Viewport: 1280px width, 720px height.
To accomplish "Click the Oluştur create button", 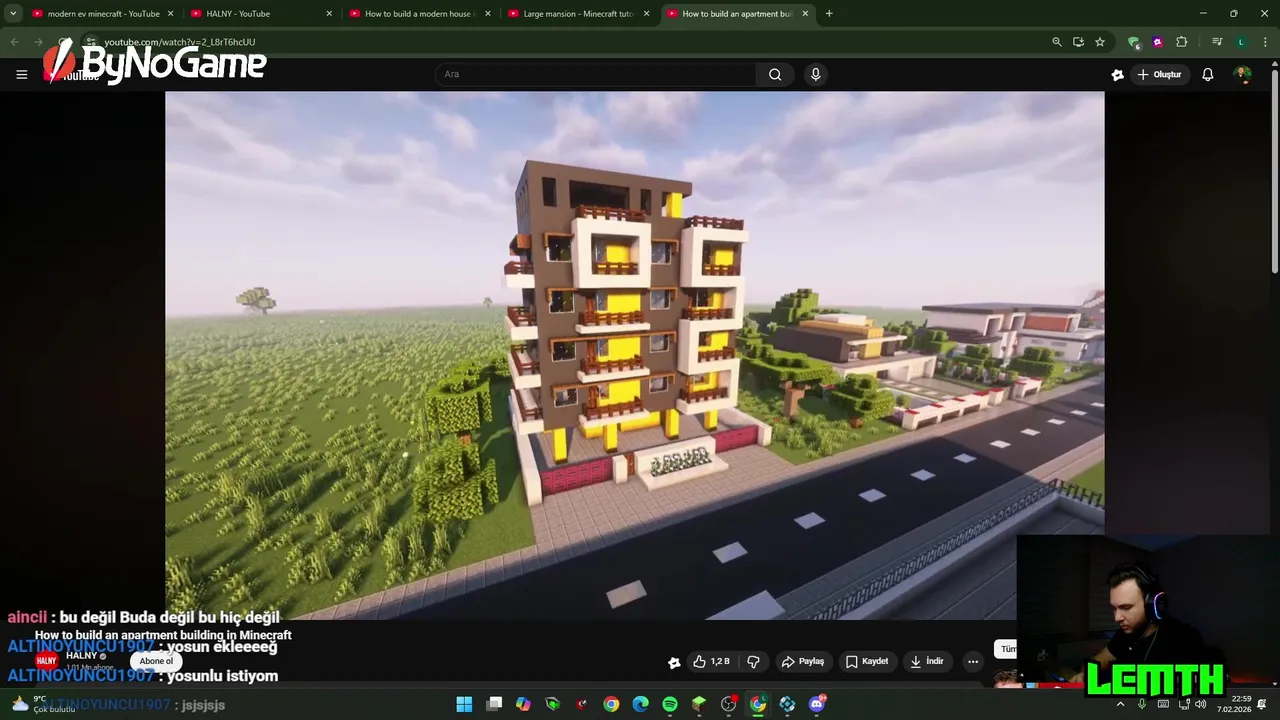I will (1160, 74).
